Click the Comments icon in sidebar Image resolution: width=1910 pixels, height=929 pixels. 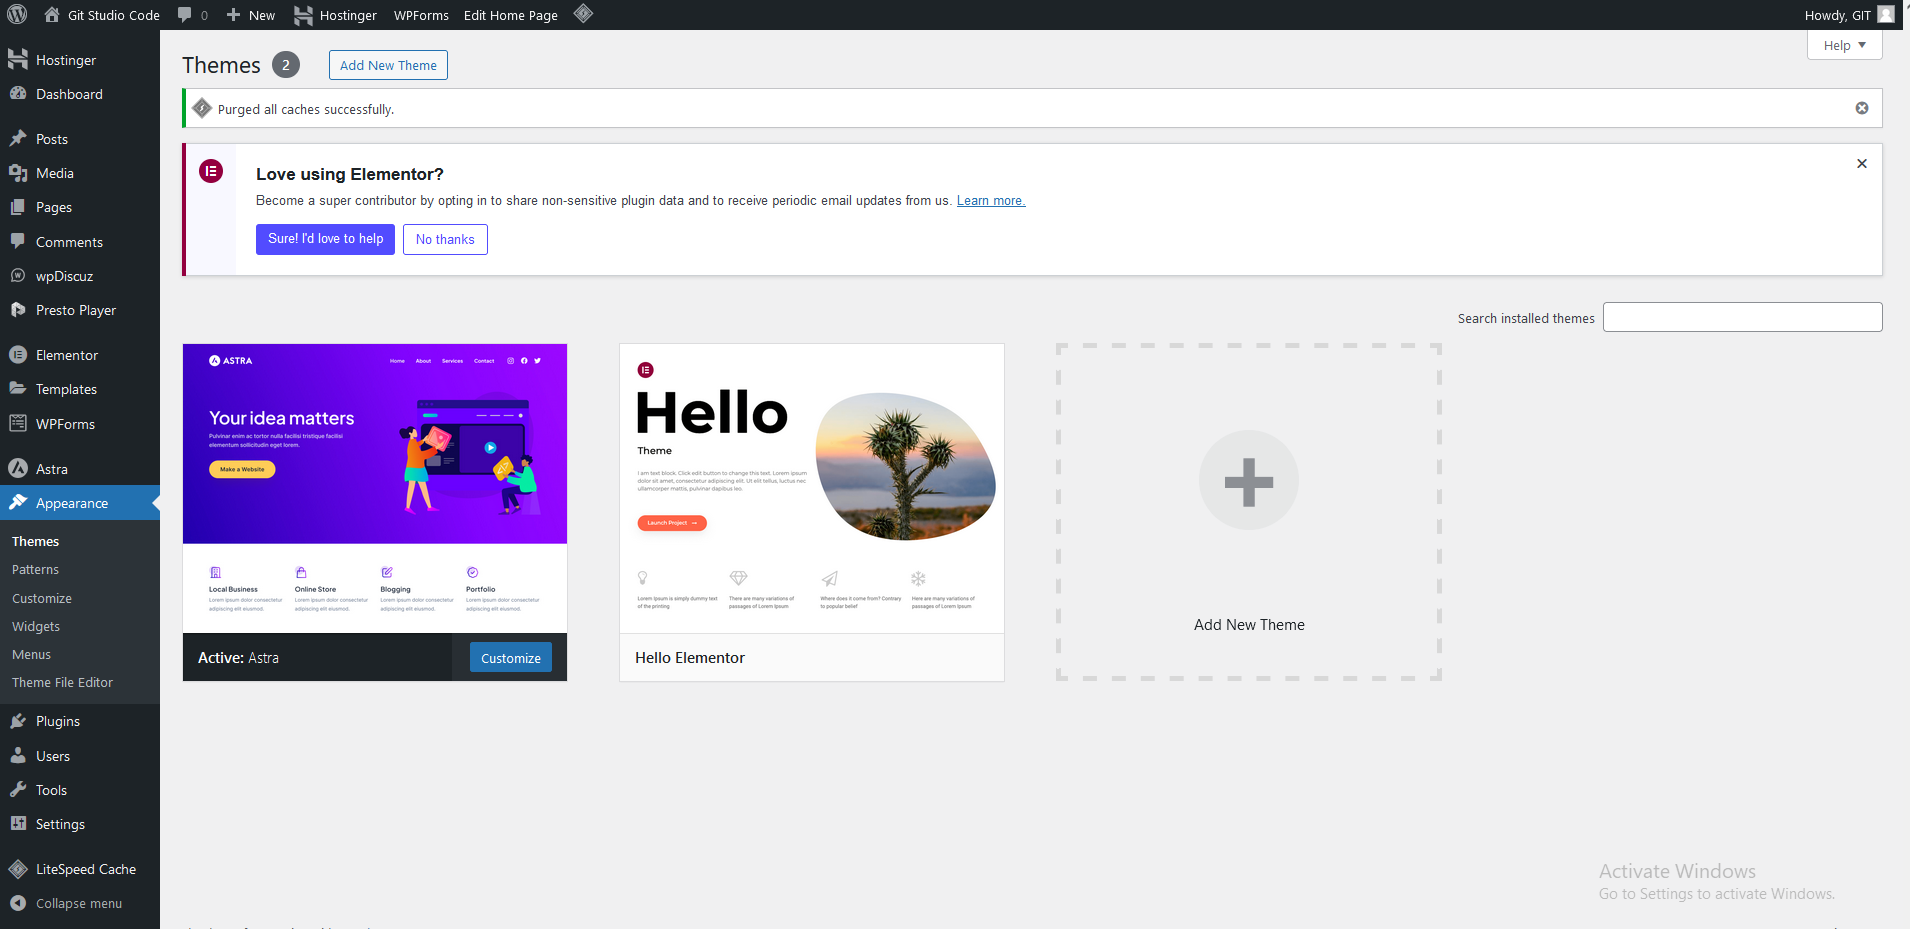tap(18, 241)
